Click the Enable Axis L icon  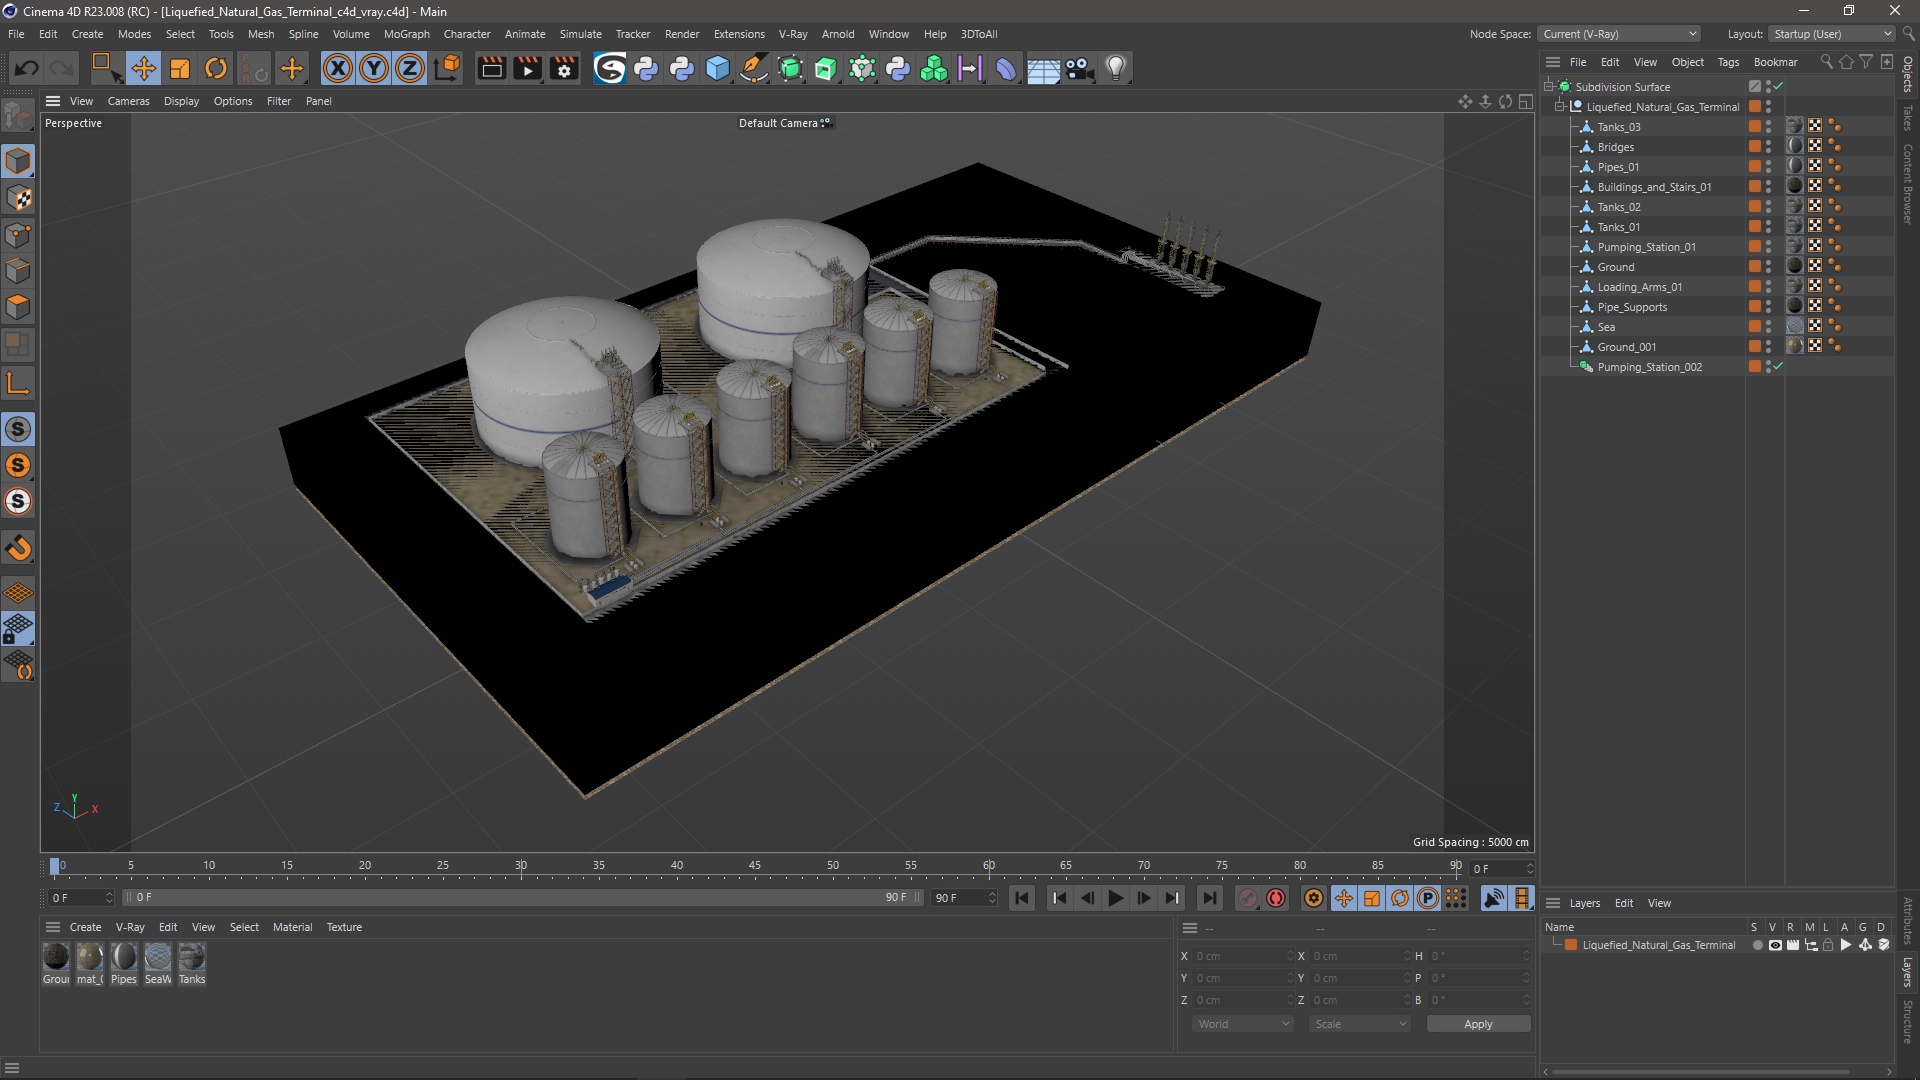point(18,383)
